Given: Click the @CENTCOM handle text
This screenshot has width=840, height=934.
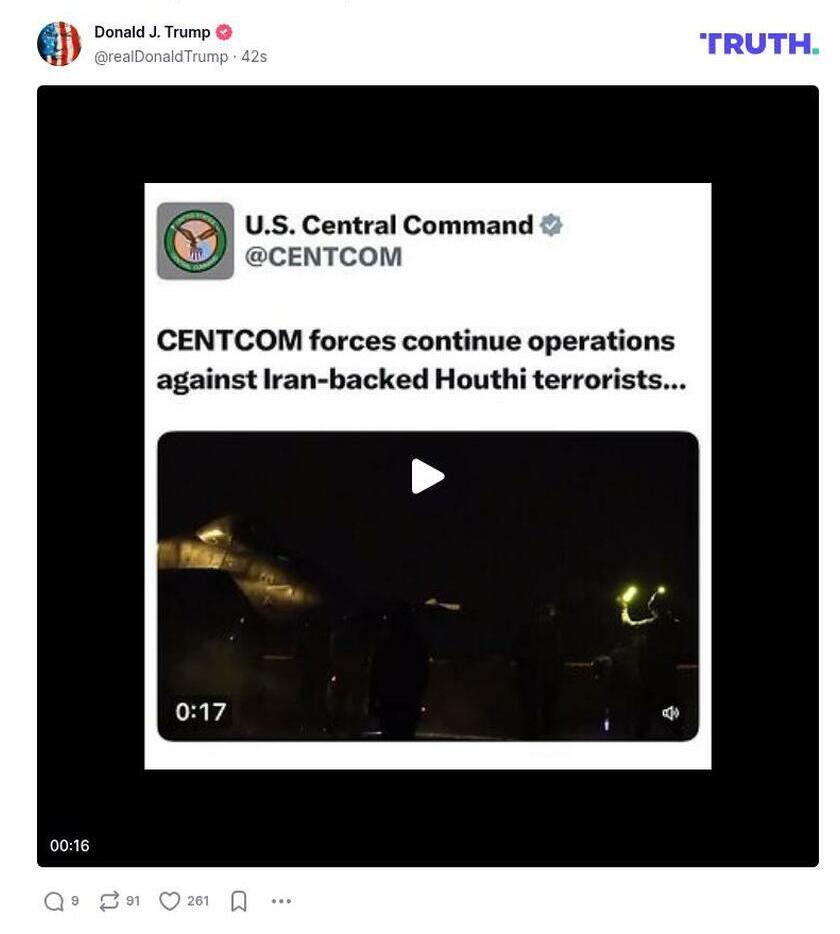Looking at the screenshot, I should (323, 257).
